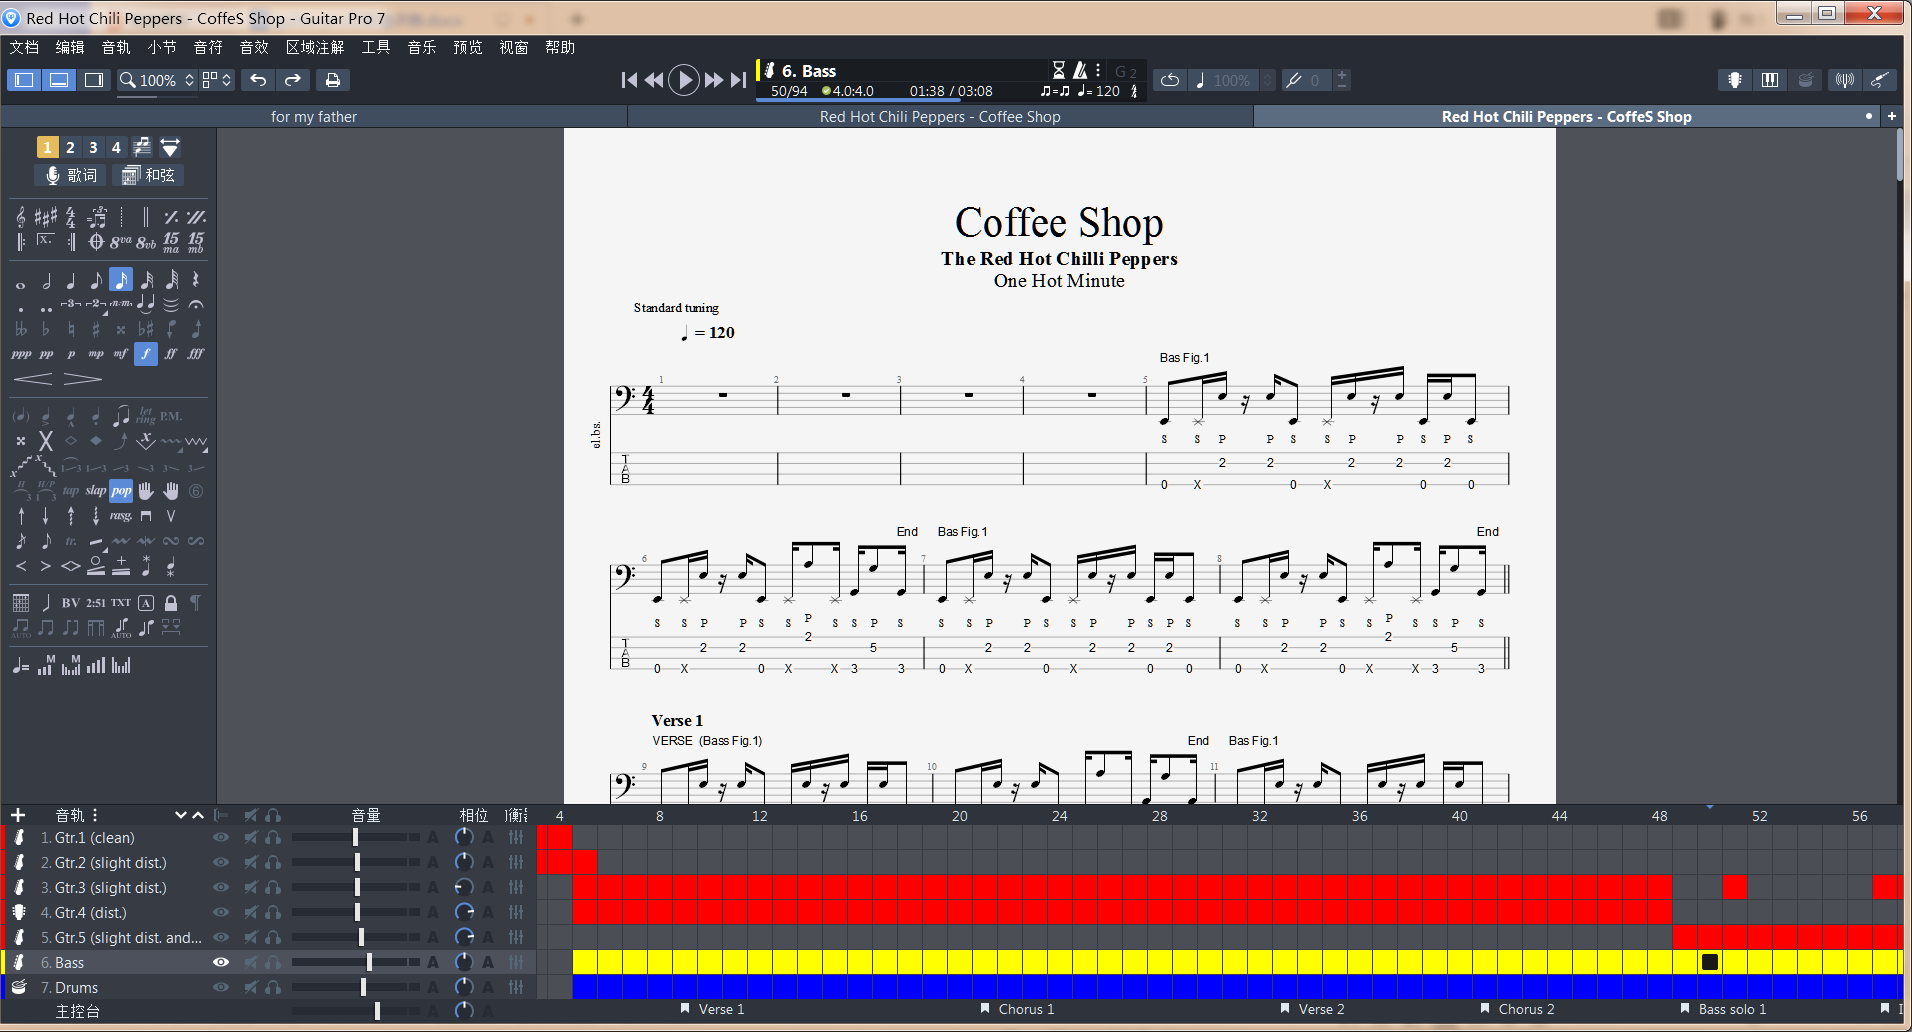Click the print icon in the toolbar
Screen dimensions: 1912x1032
point(332,80)
